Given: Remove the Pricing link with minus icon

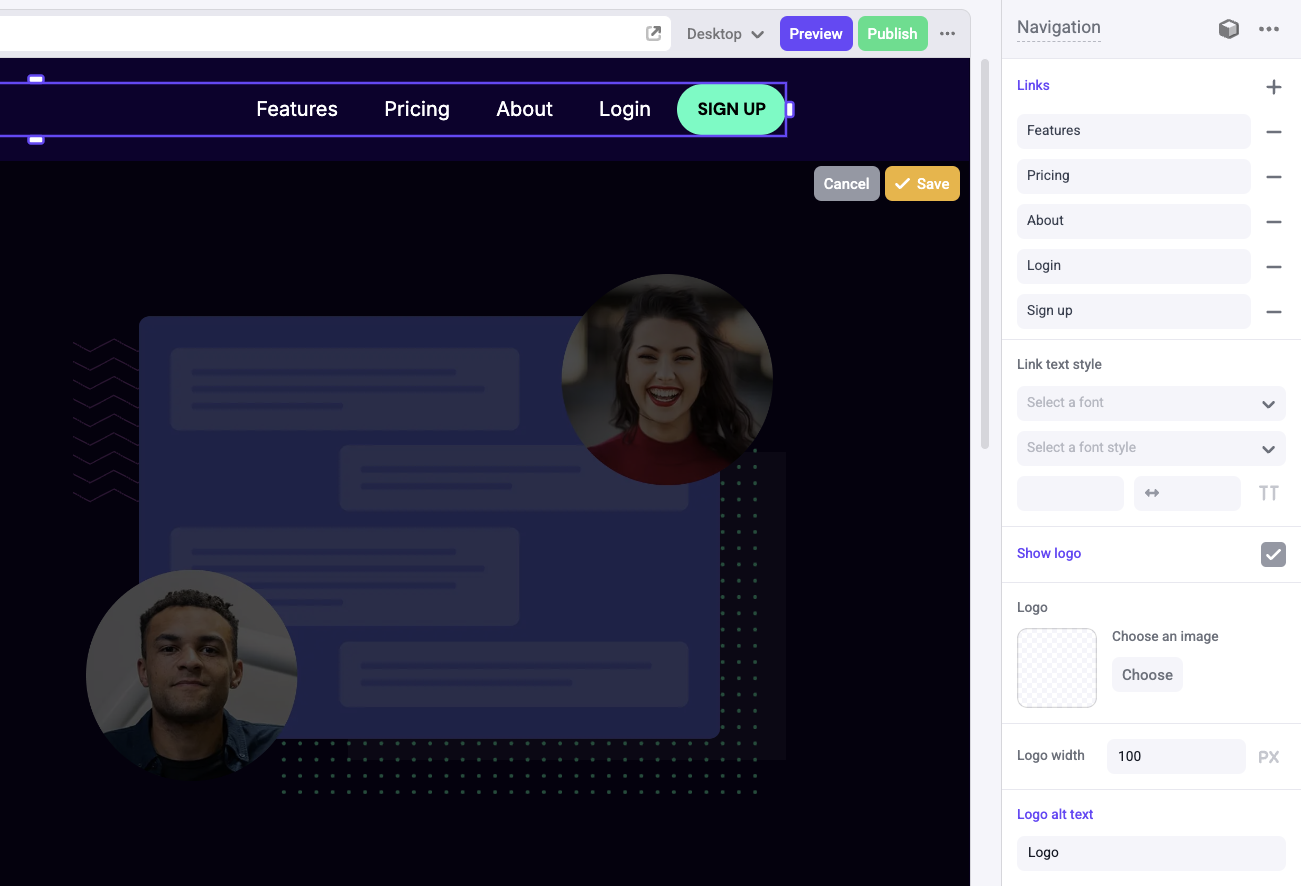Looking at the screenshot, I should (x=1273, y=176).
